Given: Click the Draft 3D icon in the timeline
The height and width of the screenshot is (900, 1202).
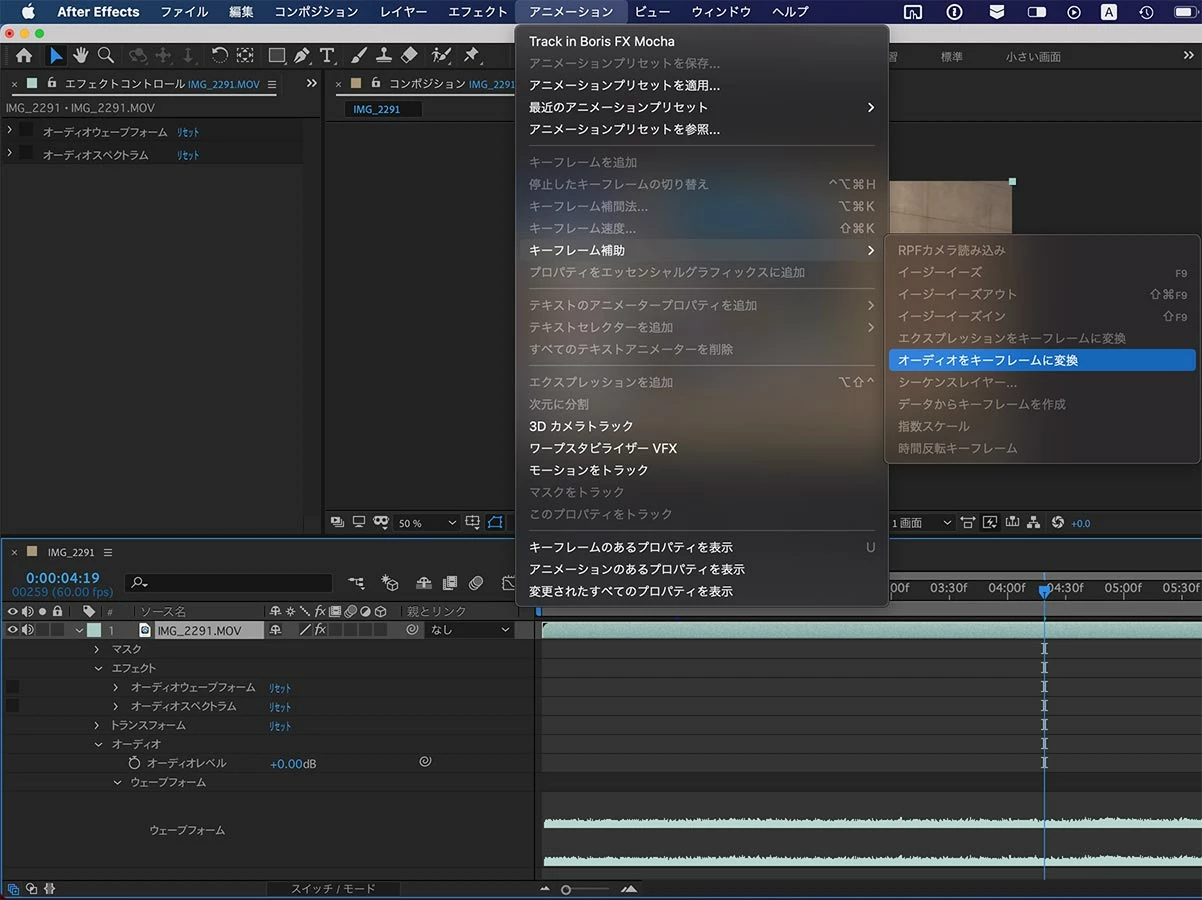Looking at the screenshot, I should (x=390, y=583).
